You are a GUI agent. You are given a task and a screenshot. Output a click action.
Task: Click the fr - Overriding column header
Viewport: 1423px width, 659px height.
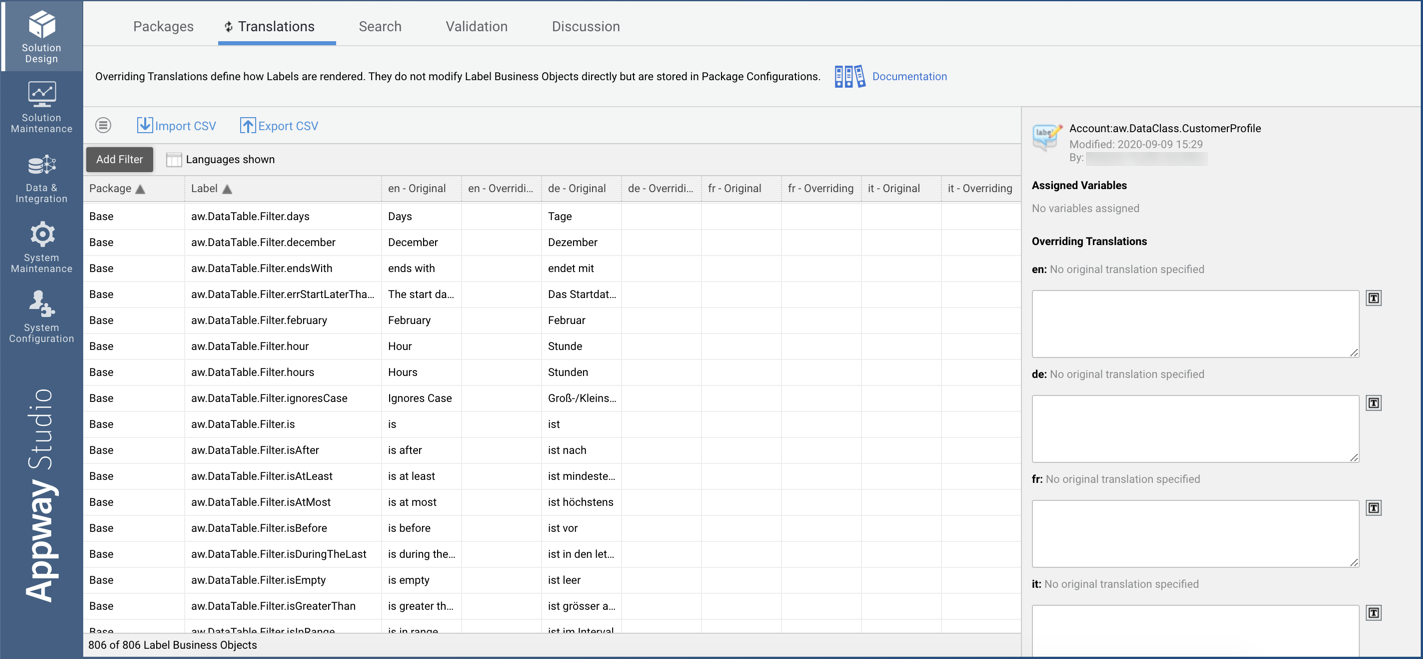(821, 189)
